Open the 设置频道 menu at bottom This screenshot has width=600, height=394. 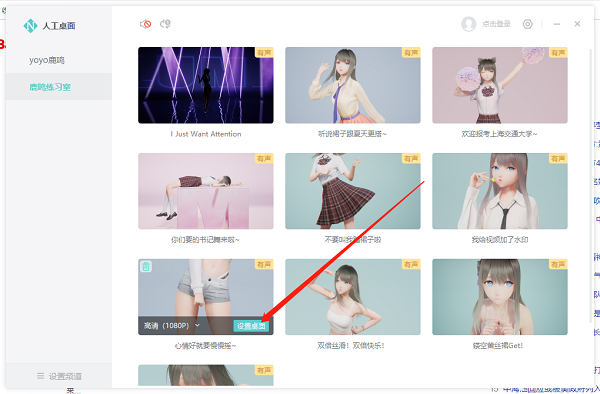click(59, 376)
